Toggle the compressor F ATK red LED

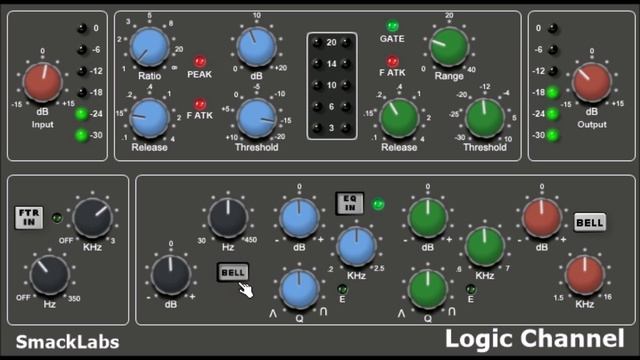[x=200, y=104]
